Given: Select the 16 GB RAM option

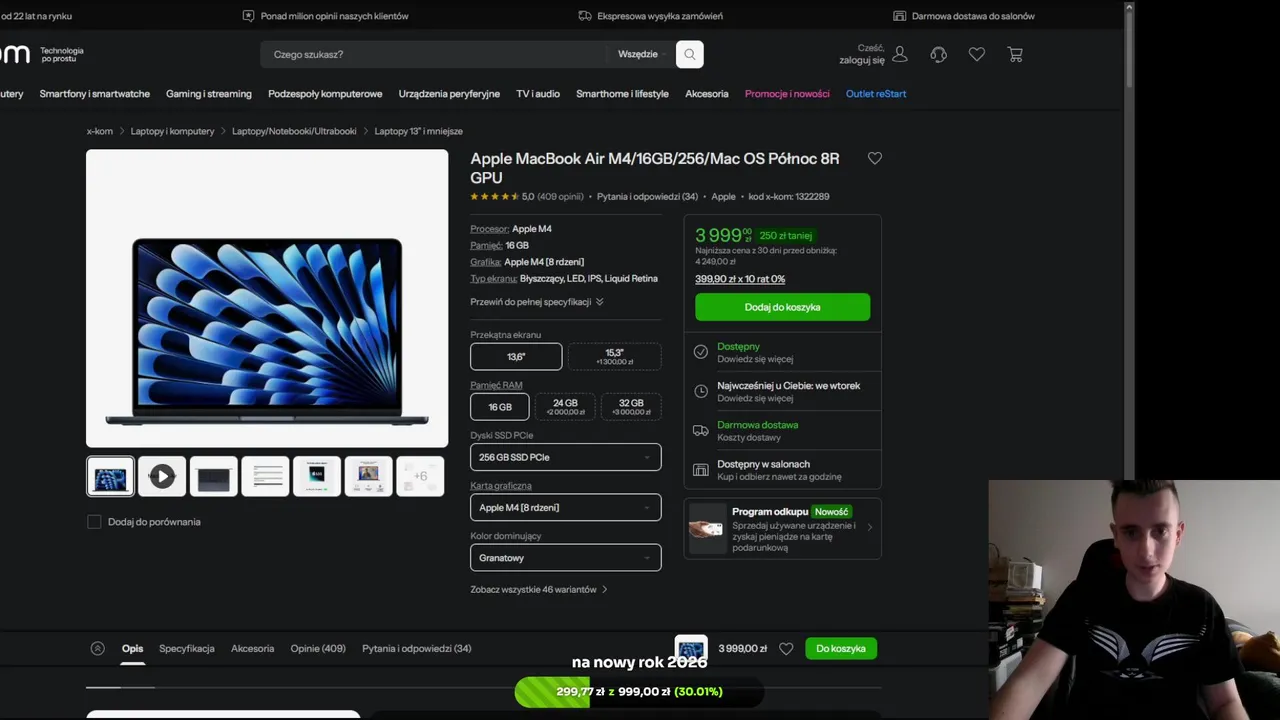Looking at the screenshot, I should click(500, 407).
